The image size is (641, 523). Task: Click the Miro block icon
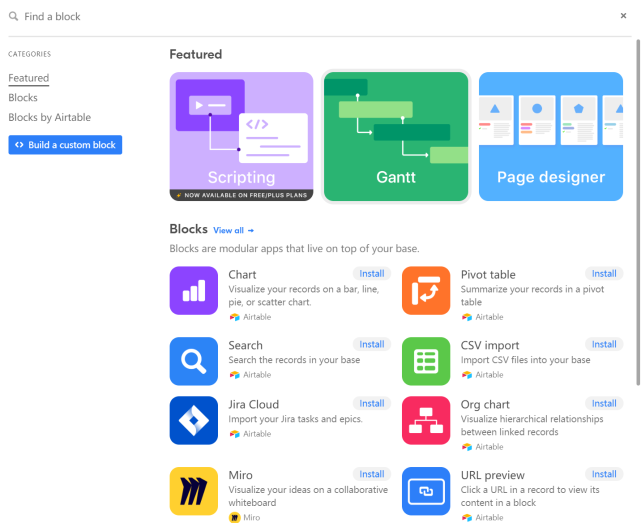tap(194, 491)
